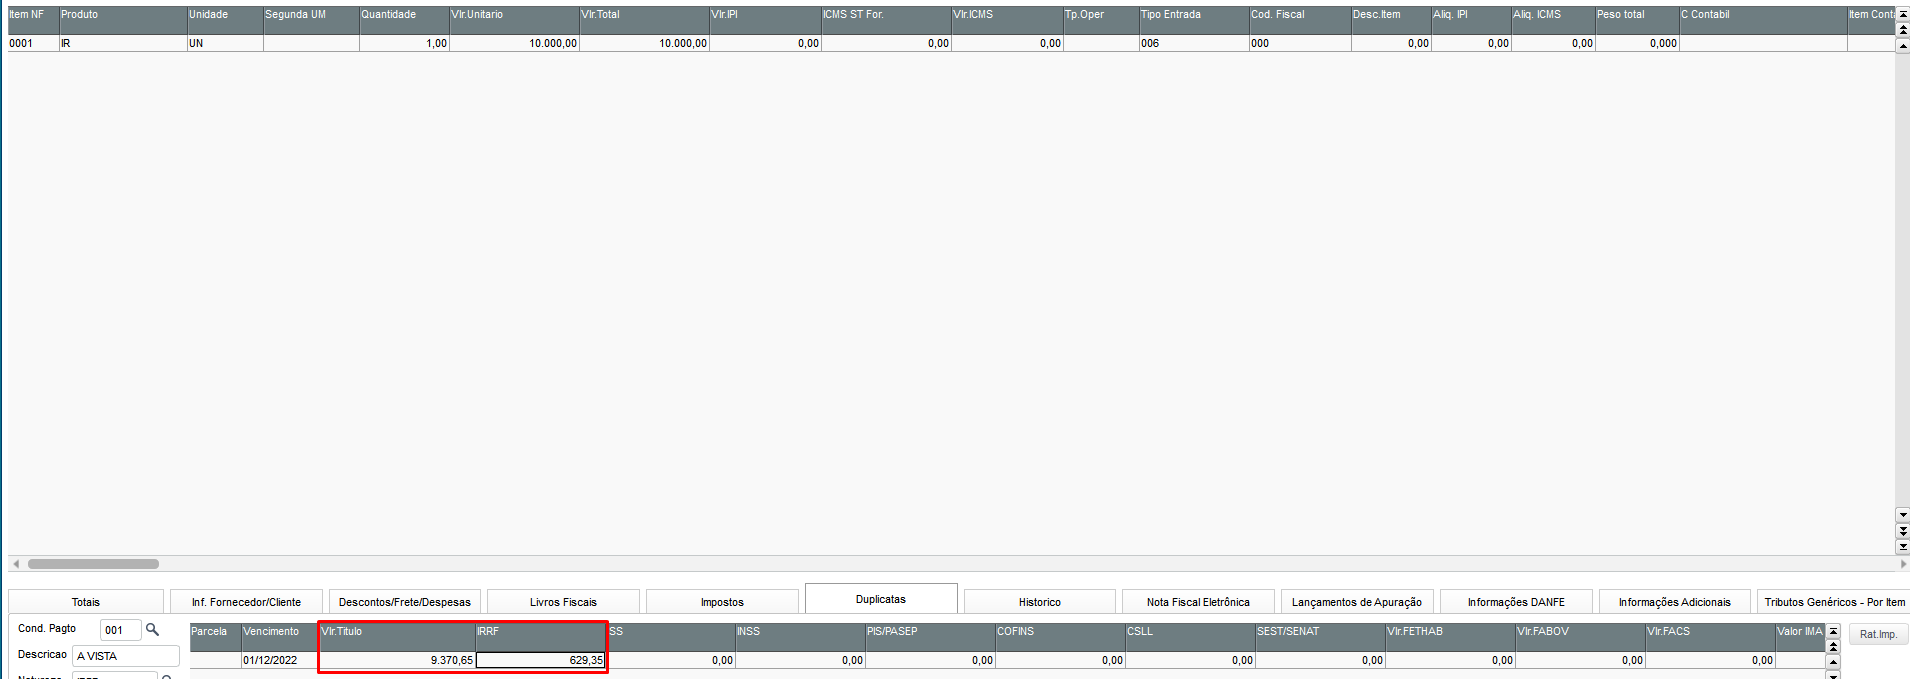Click the Descricao field showing A VISTA
The image size is (1910, 679).
(x=126, y=656)
